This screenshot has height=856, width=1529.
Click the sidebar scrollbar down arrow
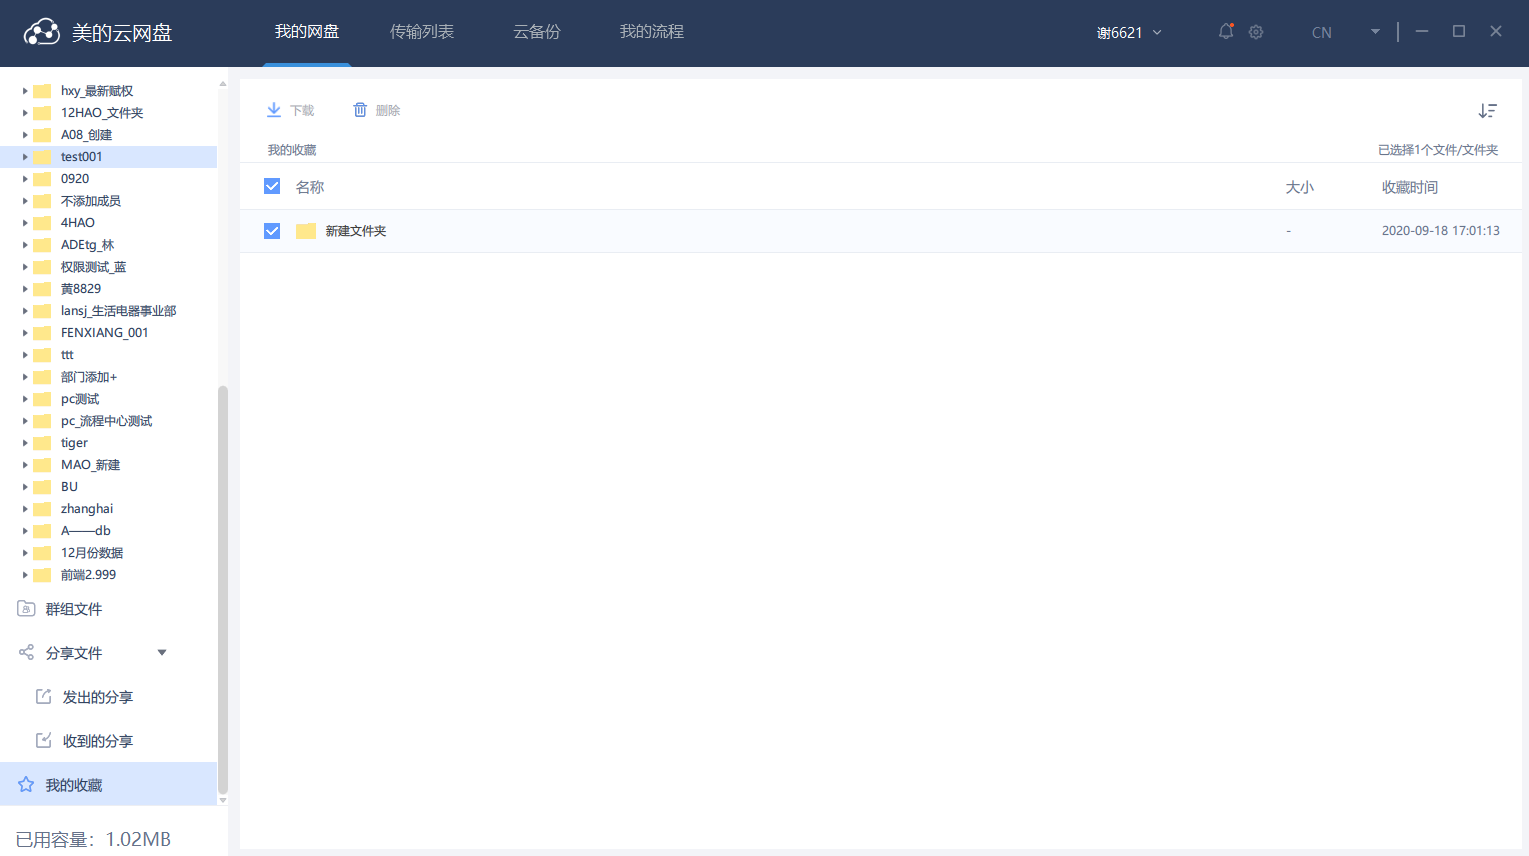(x=223, y=800)
